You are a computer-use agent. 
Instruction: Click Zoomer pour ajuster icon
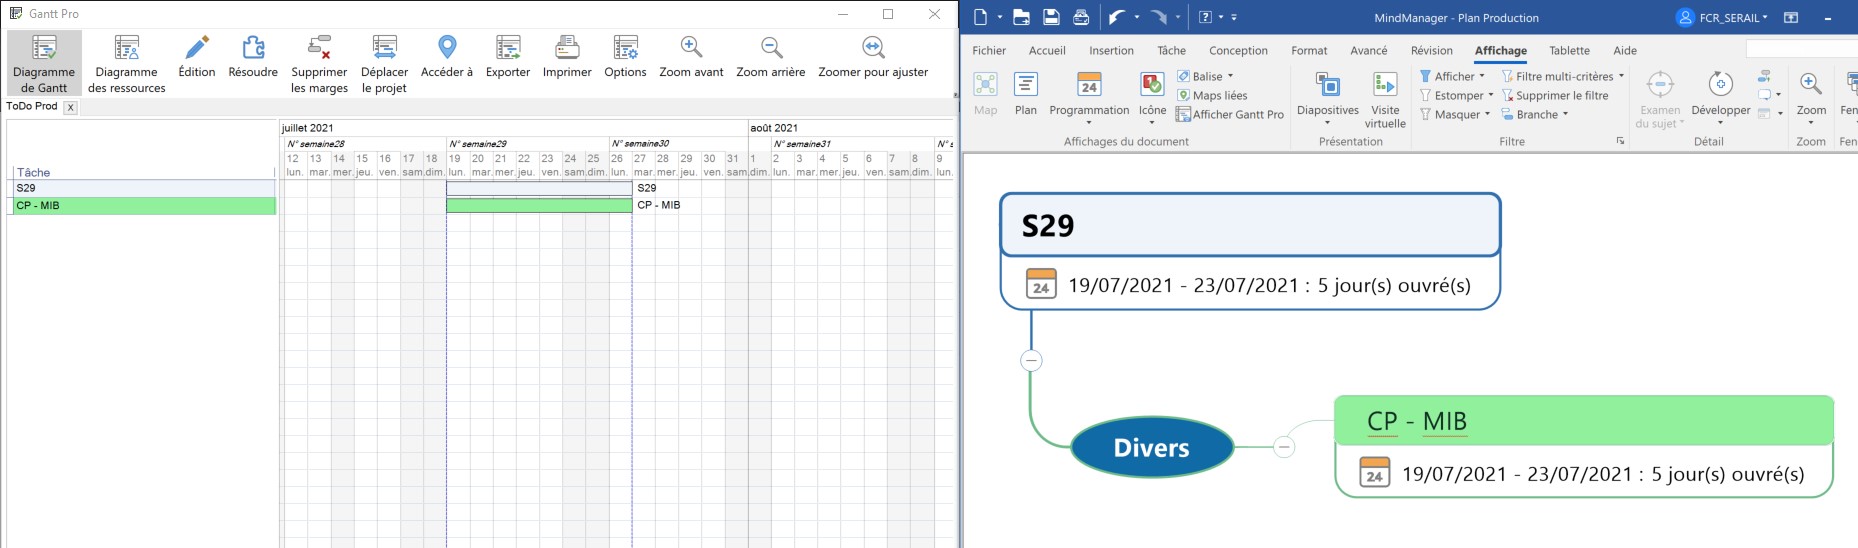click(873, 48)
